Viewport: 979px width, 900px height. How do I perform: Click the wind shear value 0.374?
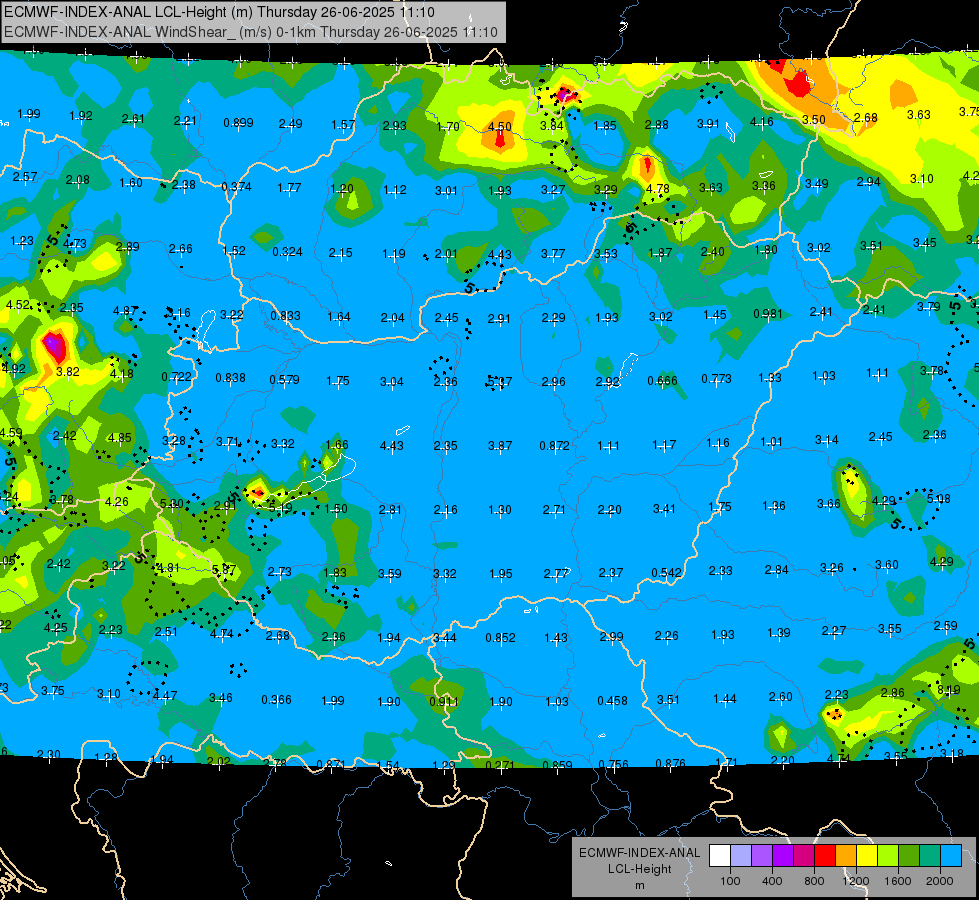point(237,186)
